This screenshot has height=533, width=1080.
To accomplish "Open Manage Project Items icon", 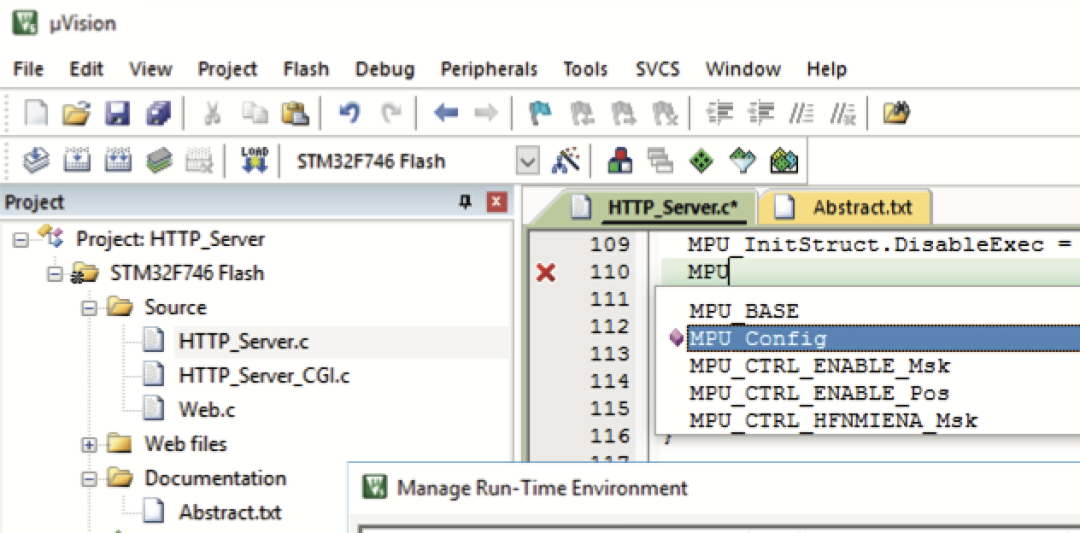I will tap(620, 162).
